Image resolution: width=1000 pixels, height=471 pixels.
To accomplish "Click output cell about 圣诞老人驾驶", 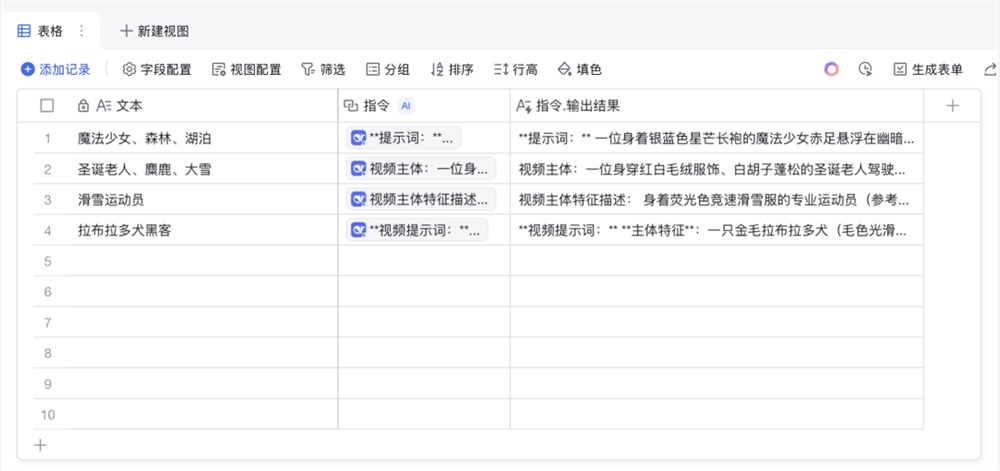I will click(x=717, y=169).
